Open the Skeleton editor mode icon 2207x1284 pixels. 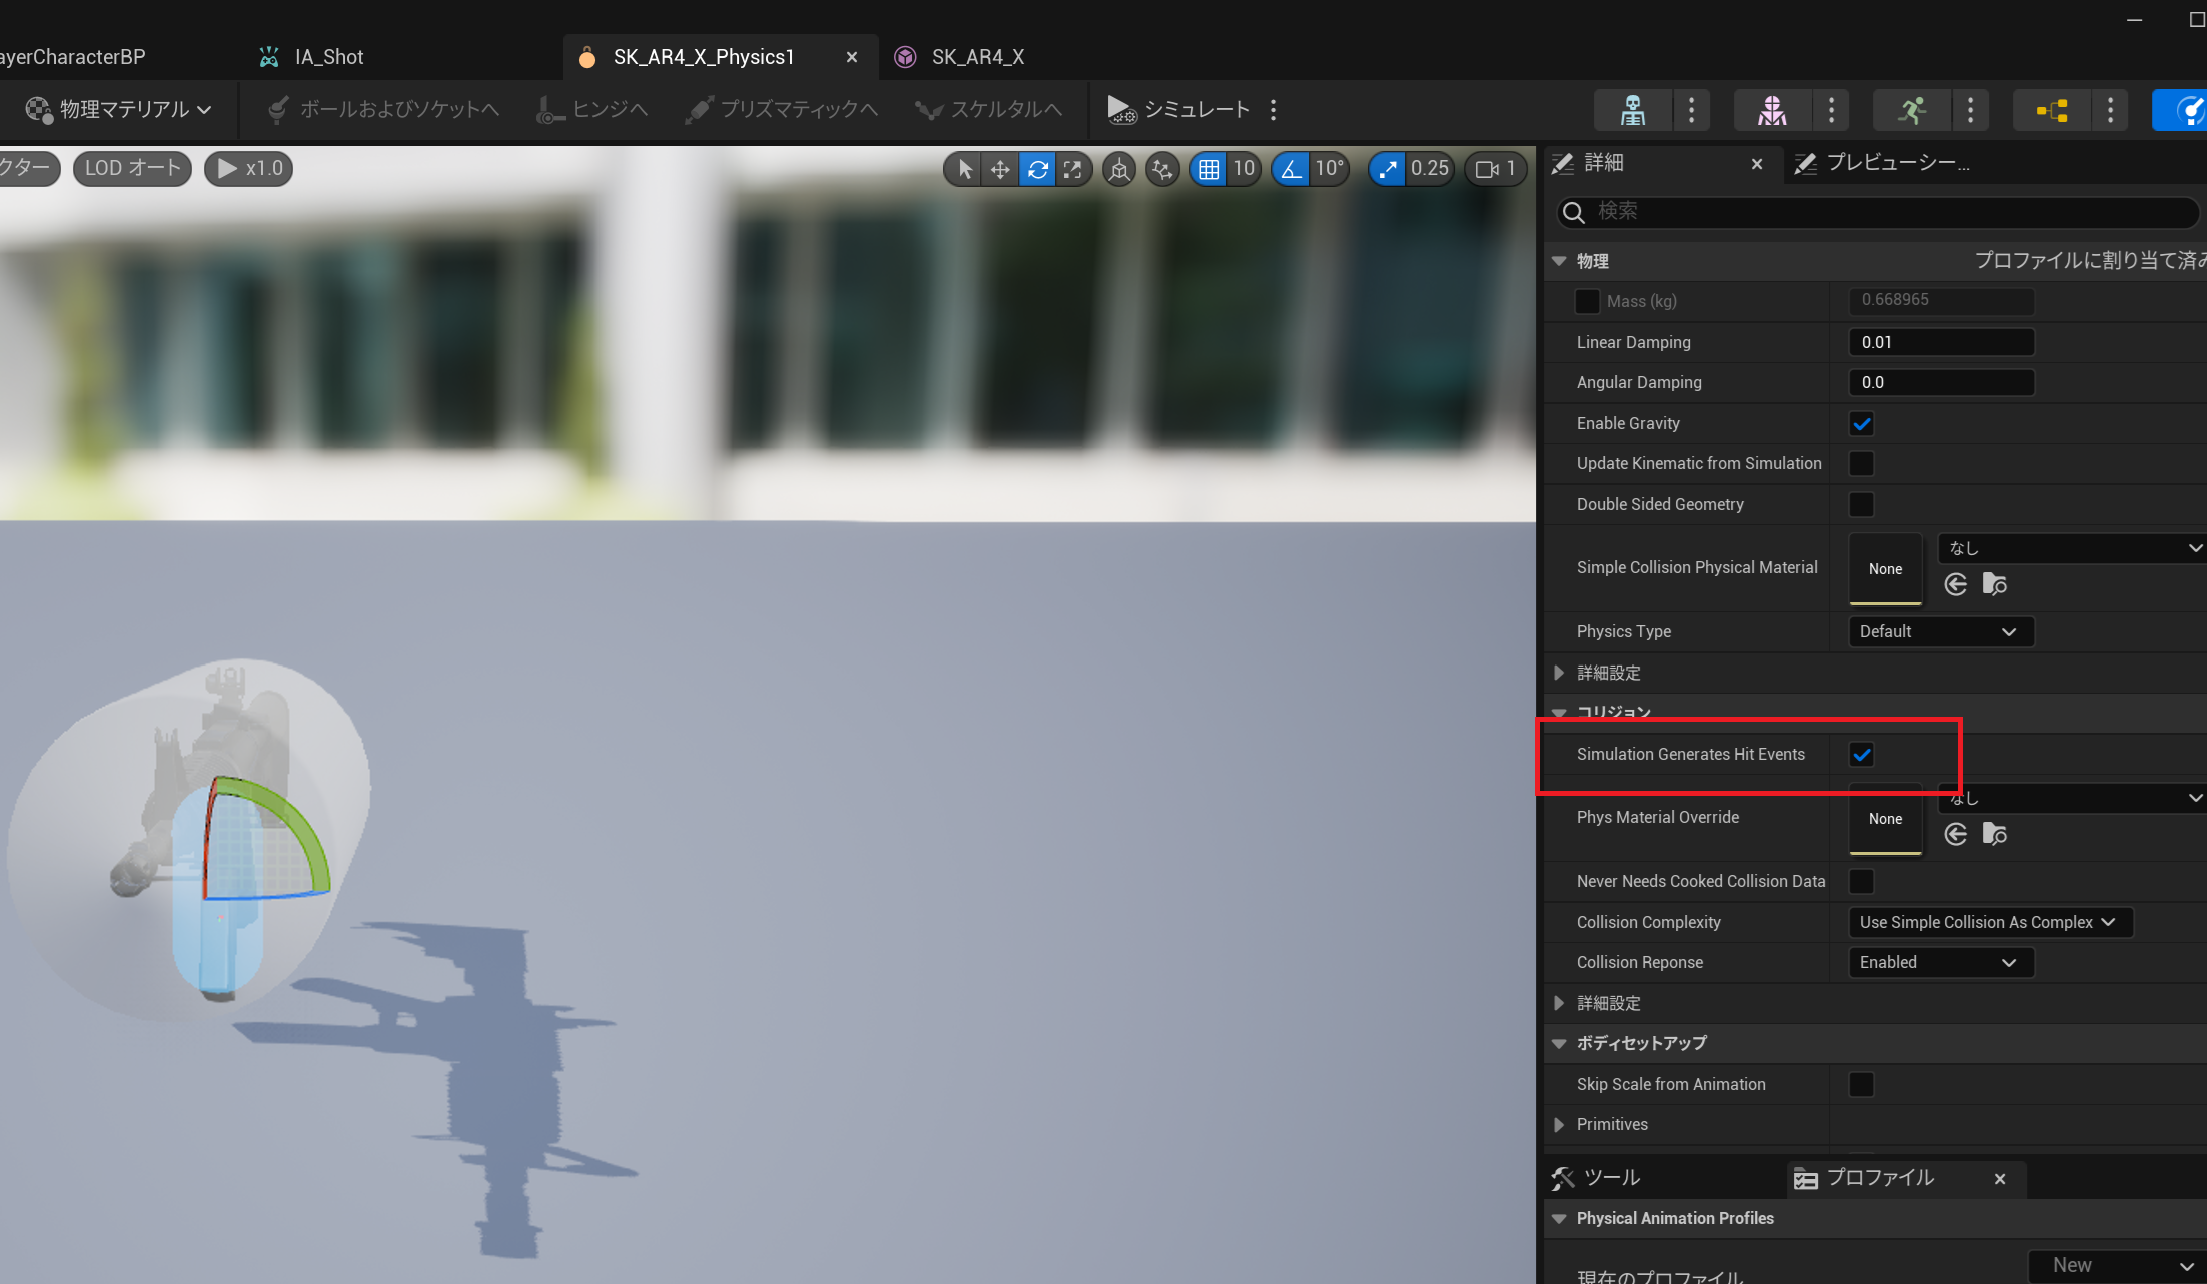(x=1632, y=110)
